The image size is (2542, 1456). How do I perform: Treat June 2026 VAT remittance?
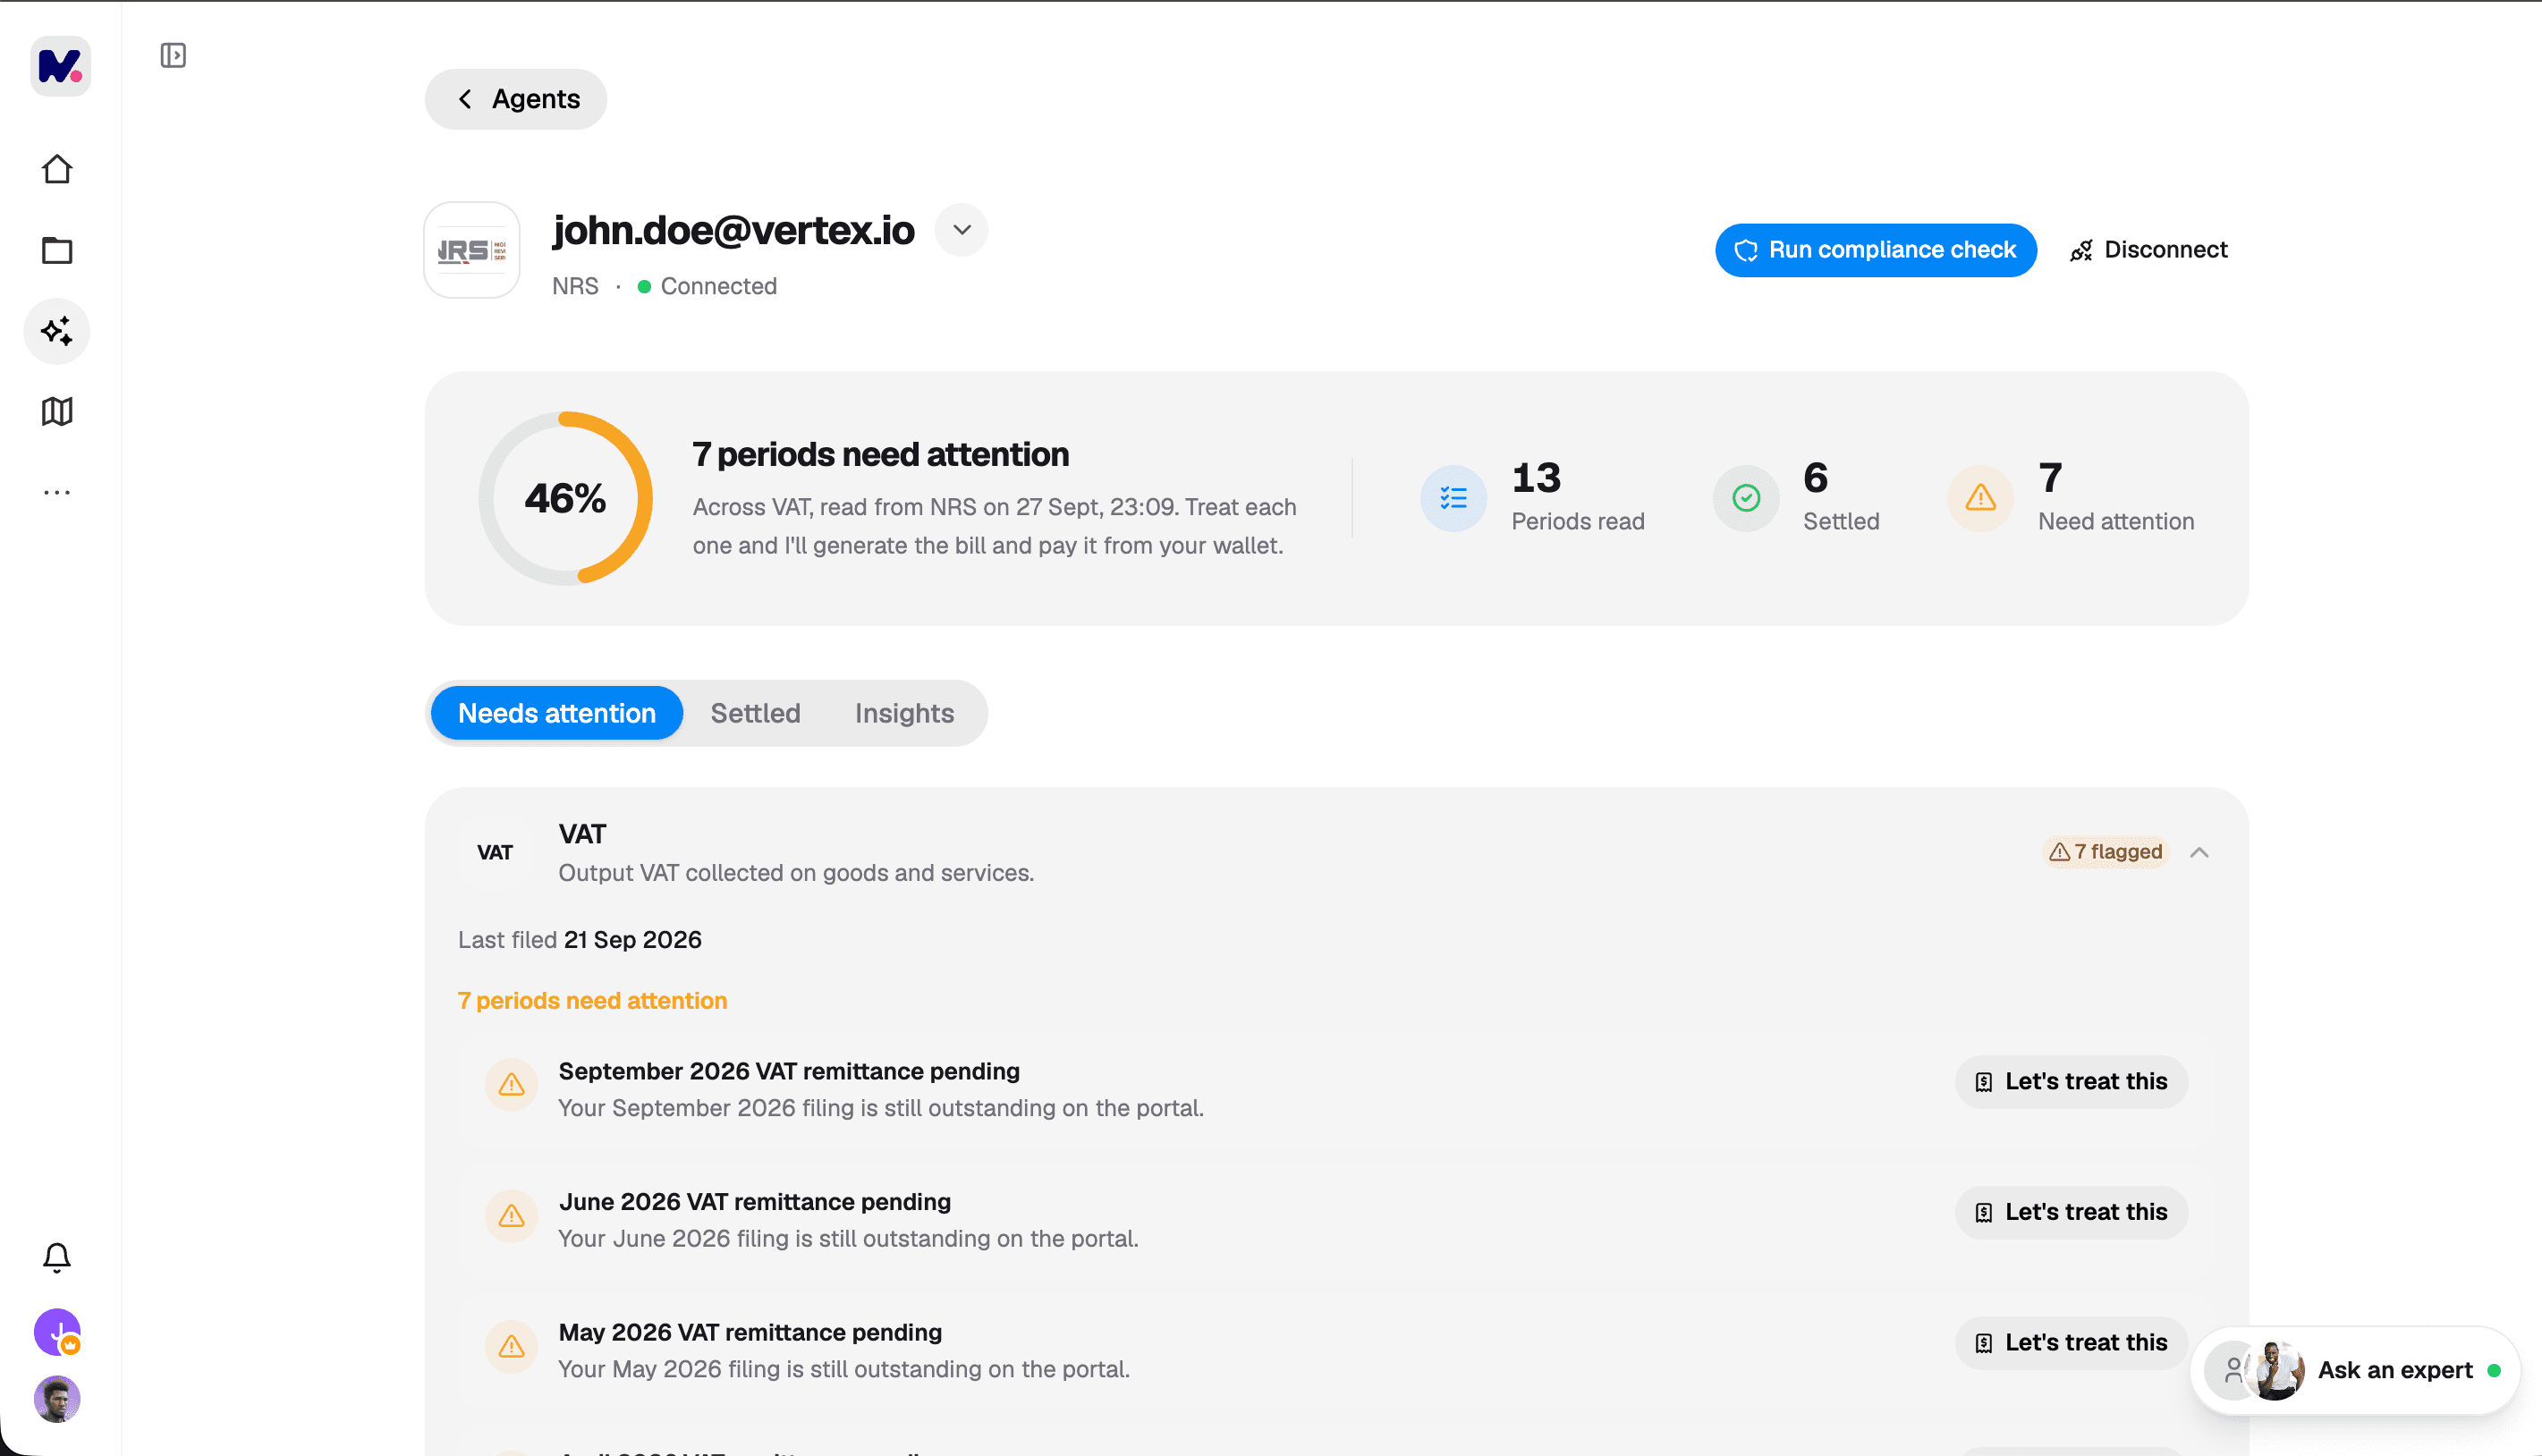click(2071, 1212)
